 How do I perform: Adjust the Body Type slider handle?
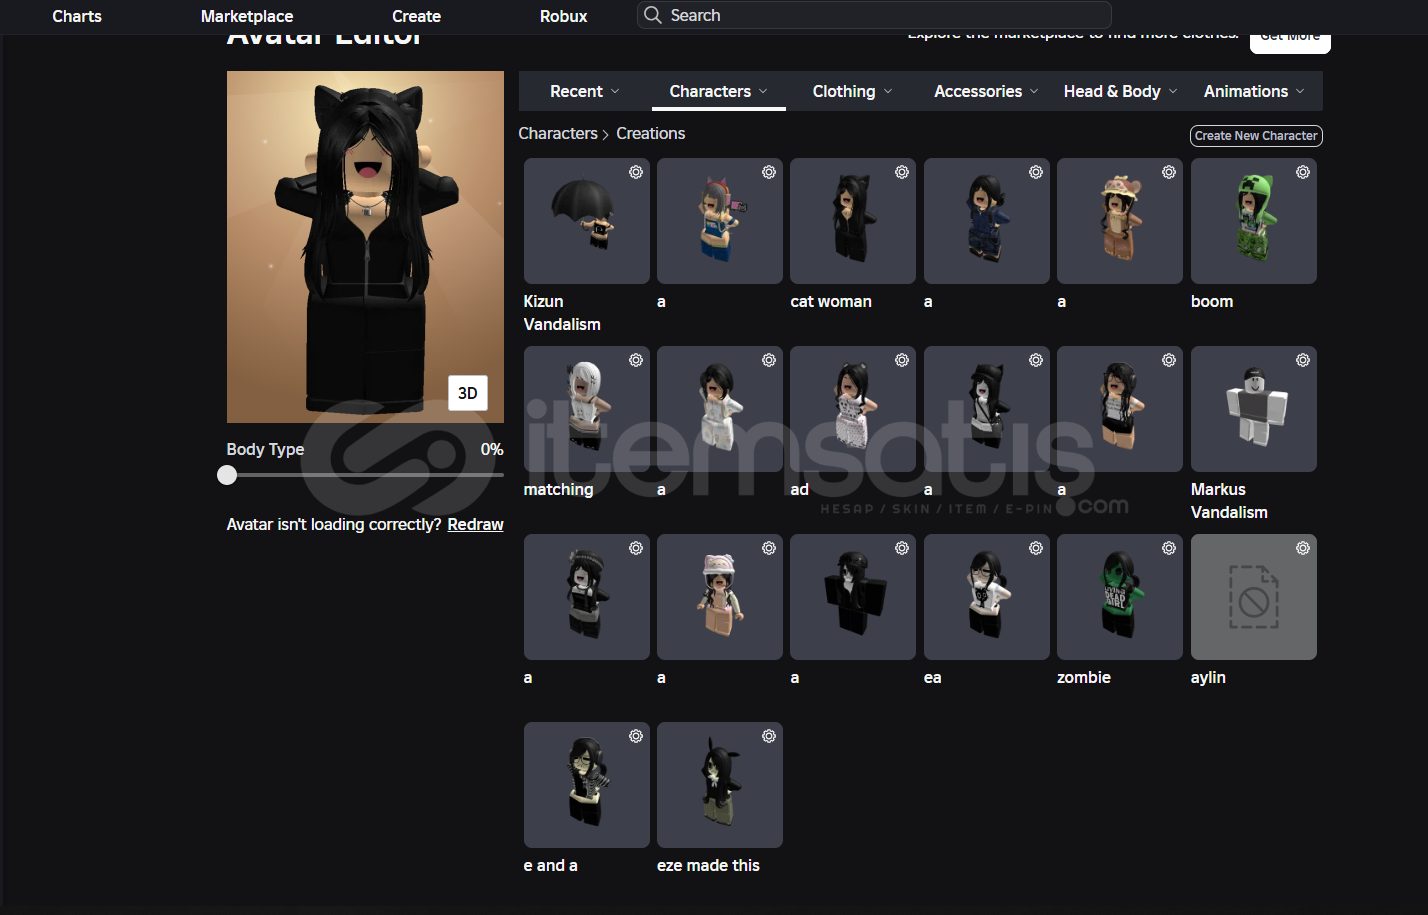pyautogui.click(x=227, y=475)
